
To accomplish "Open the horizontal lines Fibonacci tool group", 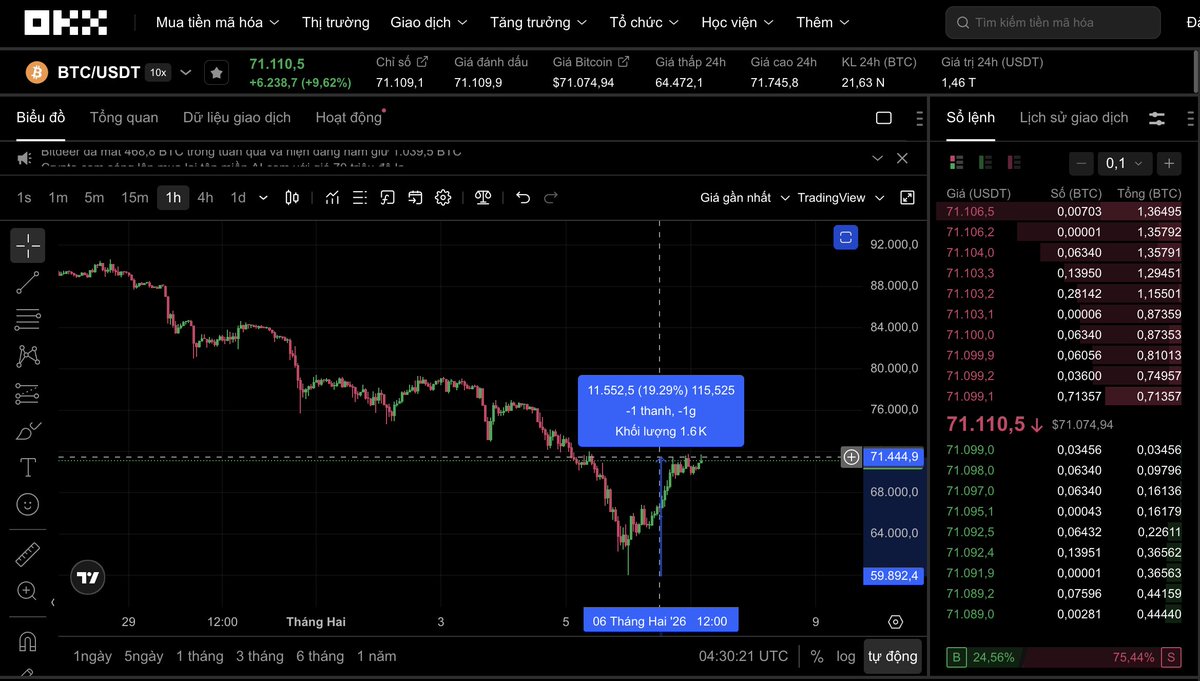I will point(28,319).
